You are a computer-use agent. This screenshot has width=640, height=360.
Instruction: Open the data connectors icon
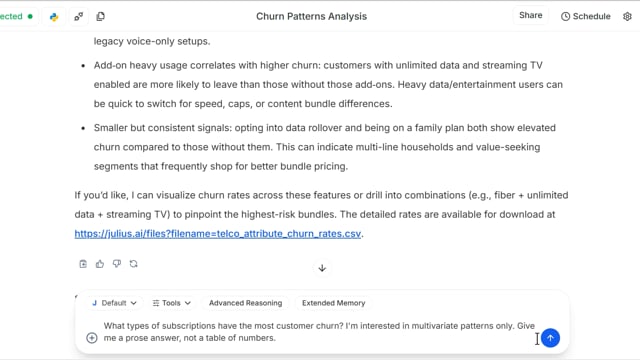(x=78, y=16)
